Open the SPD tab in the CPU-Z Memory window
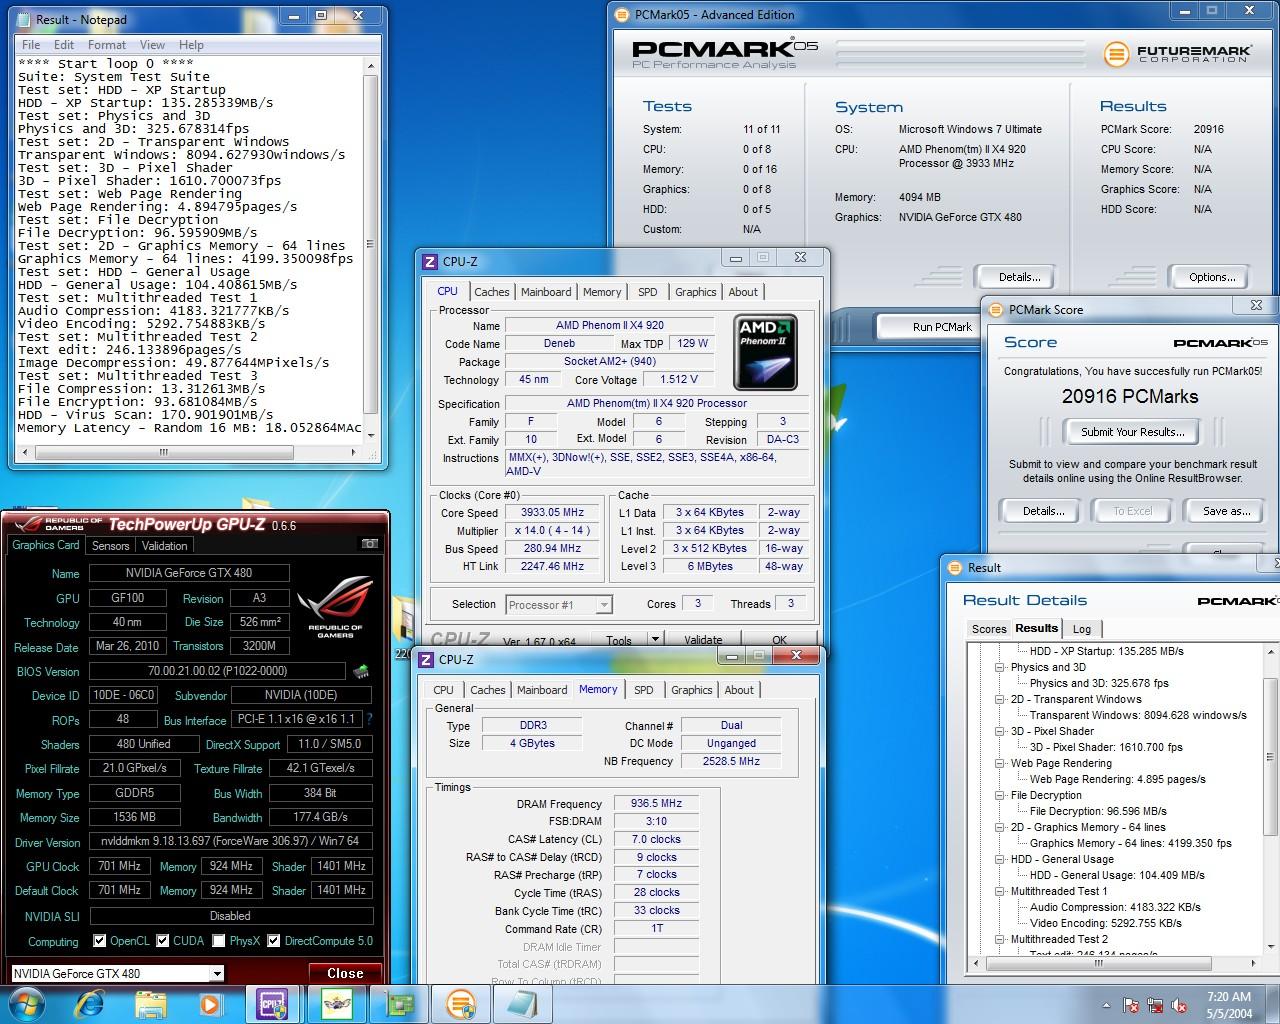Viewport: 1280px width, 1024px height. pos(644,690)
